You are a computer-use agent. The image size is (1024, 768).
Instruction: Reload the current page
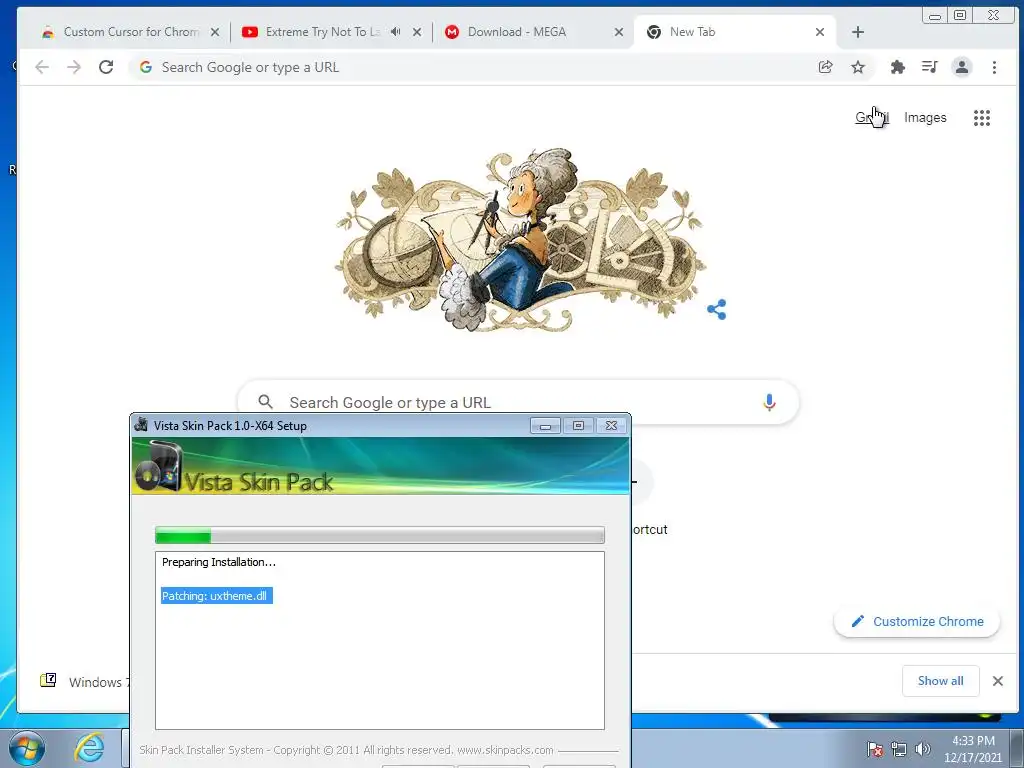(x=106, y=67)
